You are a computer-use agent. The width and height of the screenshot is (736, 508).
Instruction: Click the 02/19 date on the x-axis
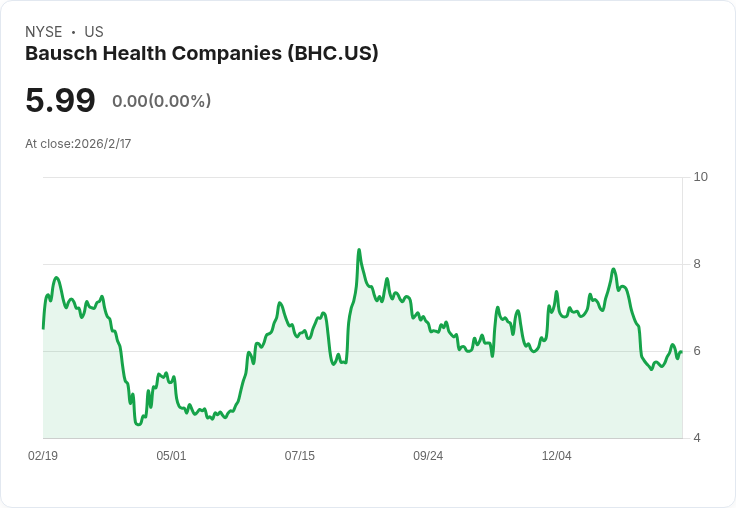(43, 456)
